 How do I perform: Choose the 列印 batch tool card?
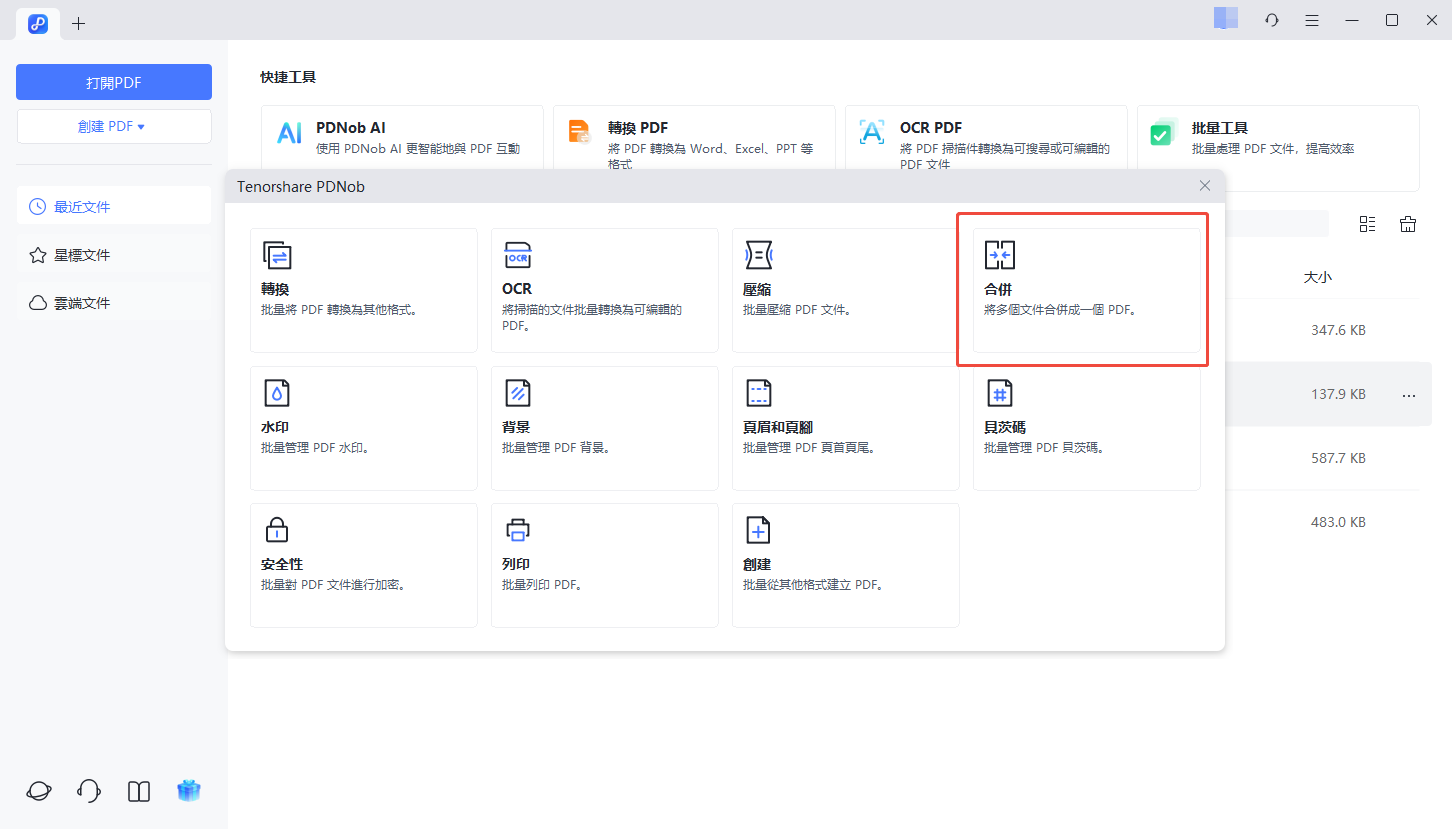(605, 565)
